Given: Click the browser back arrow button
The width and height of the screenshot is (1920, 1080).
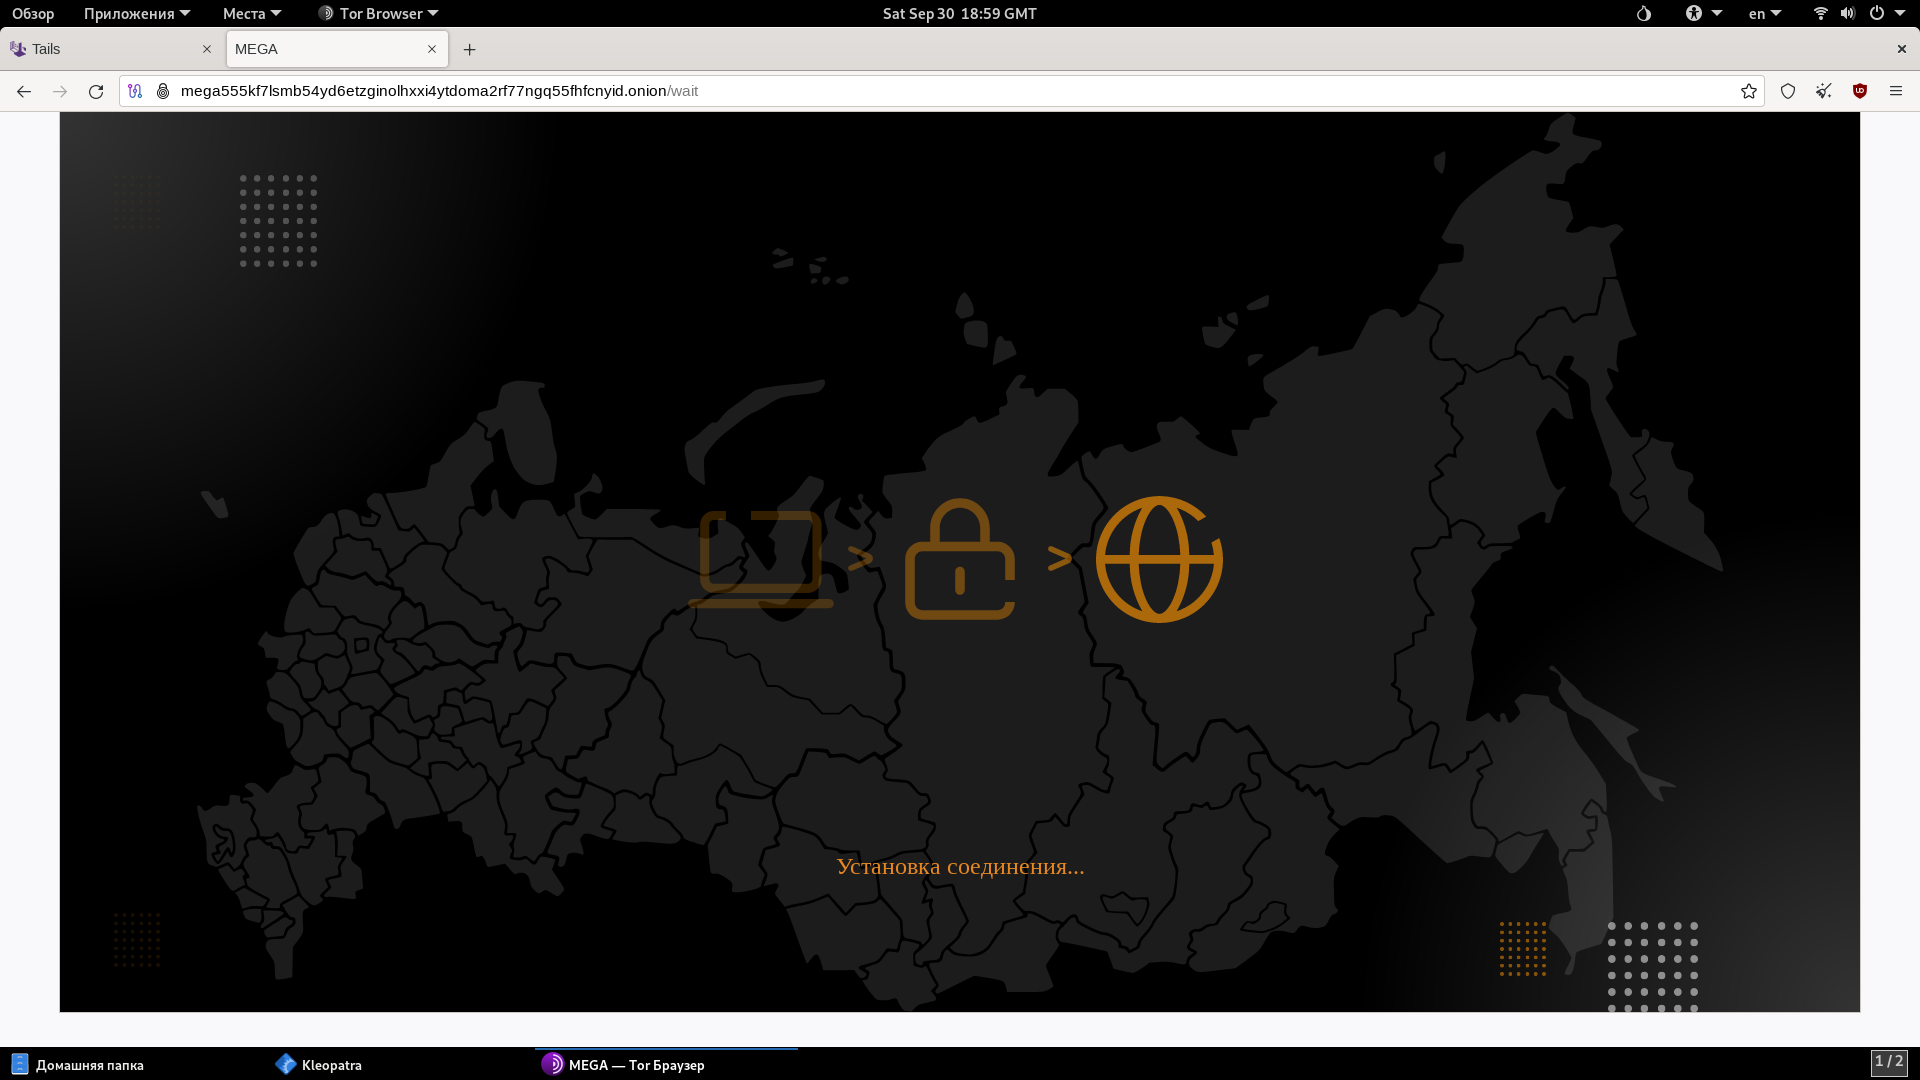Looking at the screenshot, I should [24, 91].
